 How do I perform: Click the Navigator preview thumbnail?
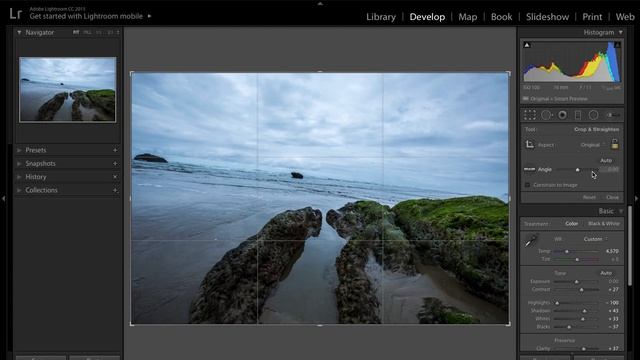pos(68,89)
